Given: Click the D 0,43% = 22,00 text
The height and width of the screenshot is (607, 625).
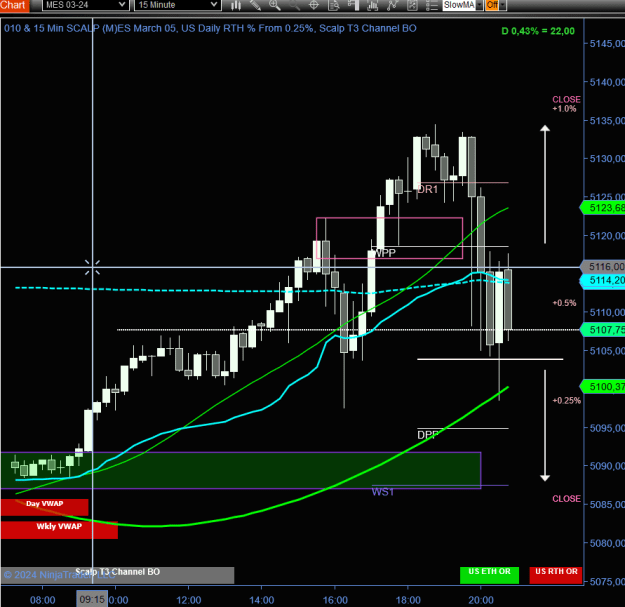Looking at the screenshot, I should click(x=538, y=31).
